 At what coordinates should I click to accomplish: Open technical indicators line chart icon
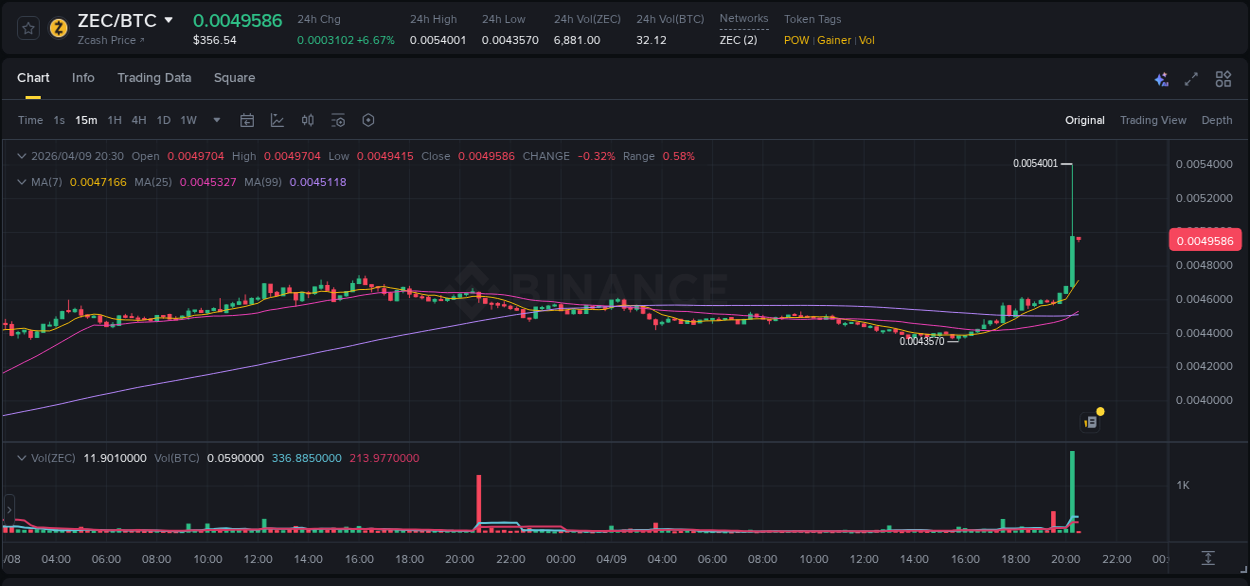(x=277, y=120)
